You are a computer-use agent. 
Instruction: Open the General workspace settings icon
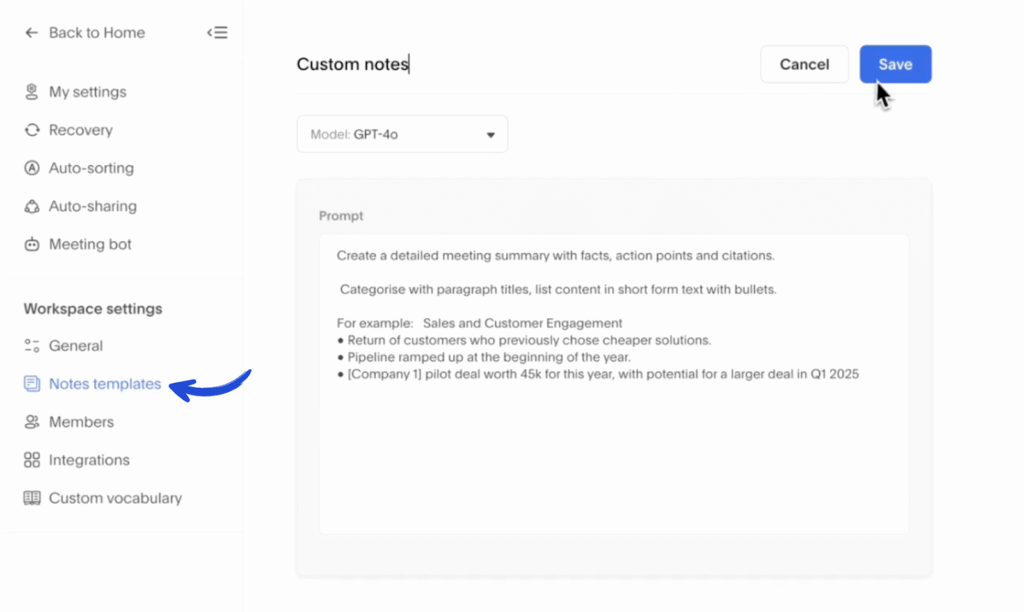click(x=31, y=345)
